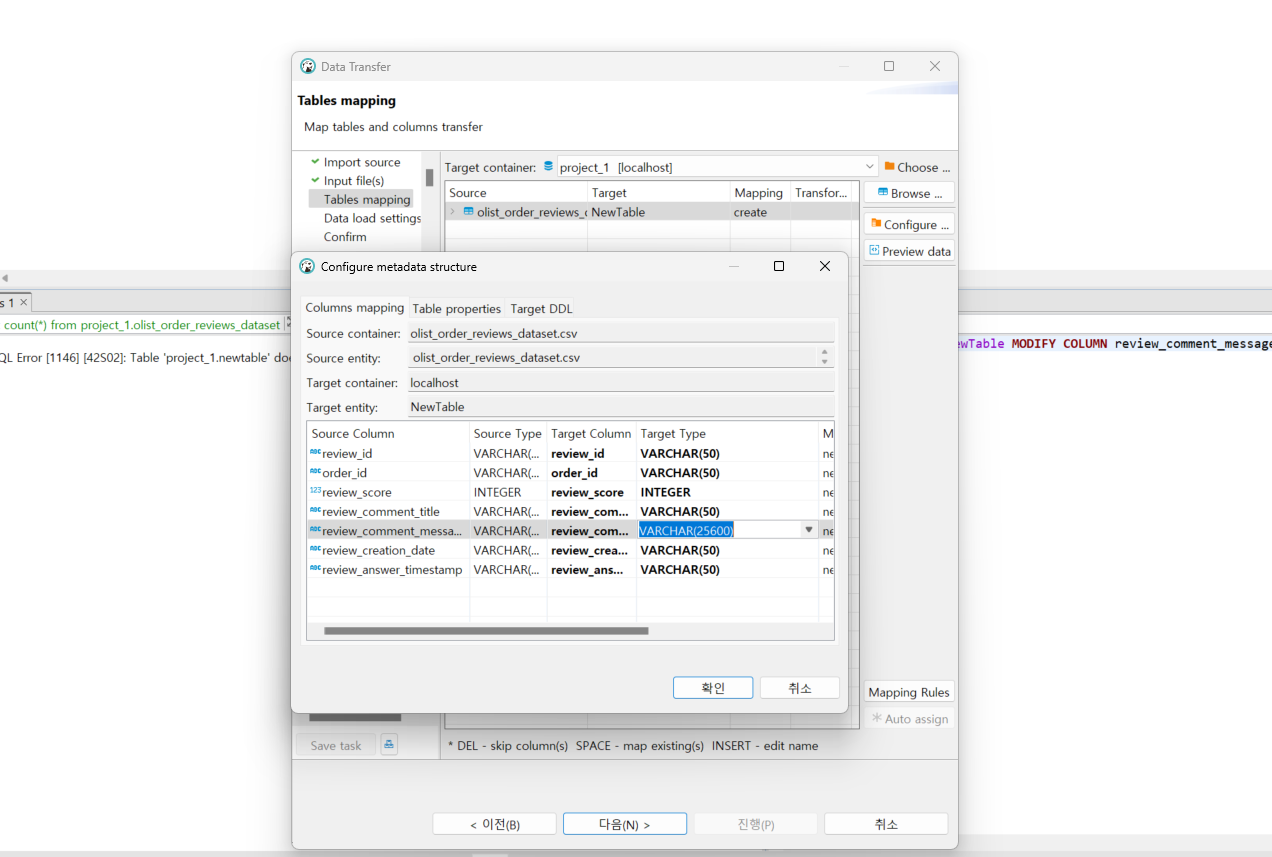This screenshot has height=857, width=1272.
Task: Select the Confirm step
Action: coord(345,237)
